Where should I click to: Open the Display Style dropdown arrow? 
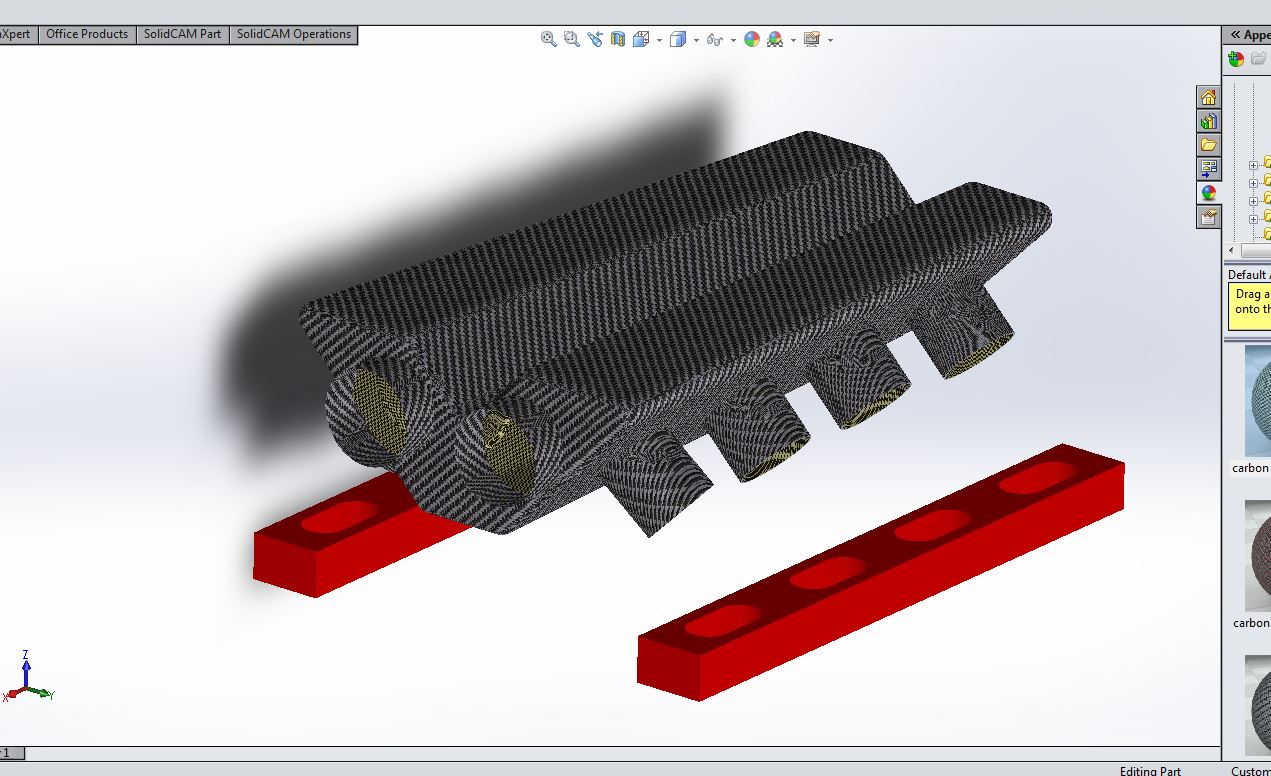click(695, 40)
